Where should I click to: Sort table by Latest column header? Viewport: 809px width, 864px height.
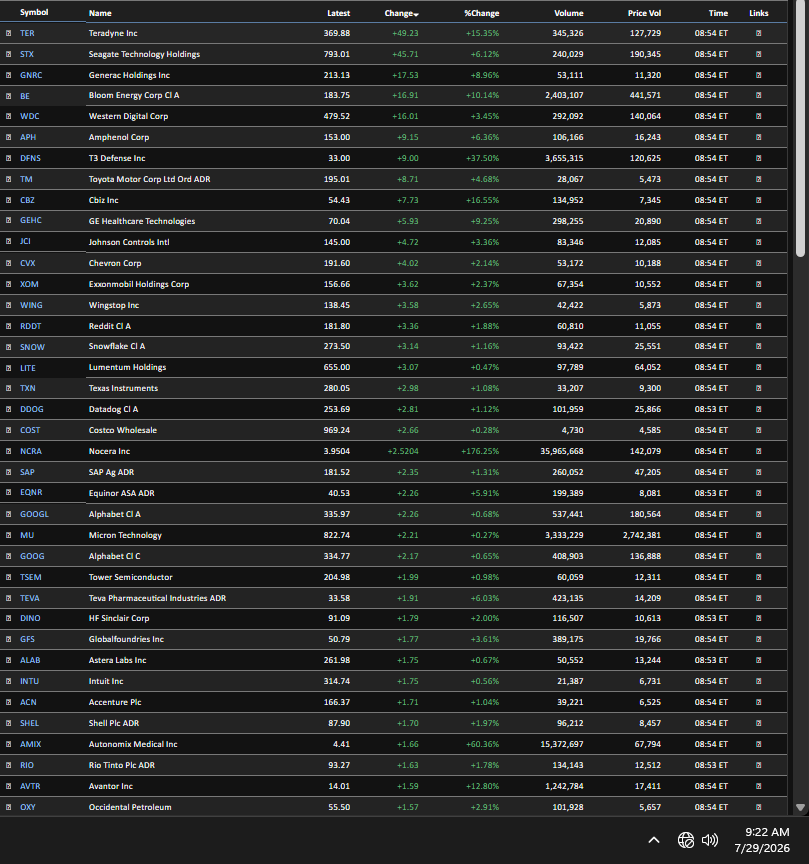click(338, 13)
